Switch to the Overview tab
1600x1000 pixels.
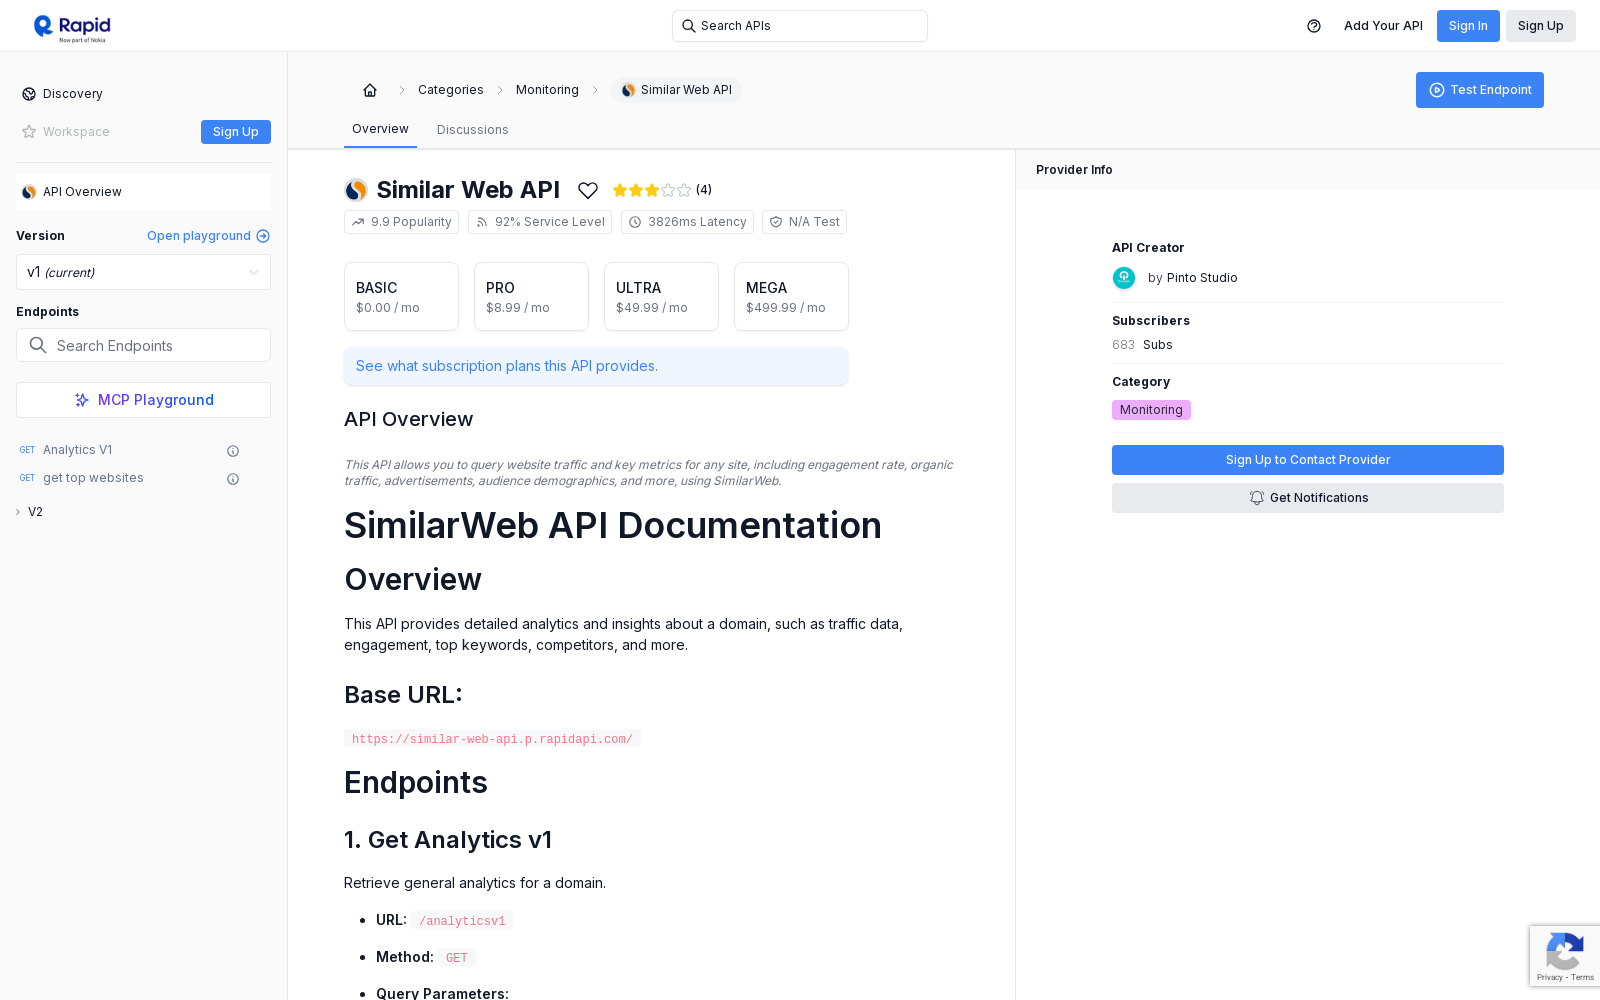pos(380,129)
